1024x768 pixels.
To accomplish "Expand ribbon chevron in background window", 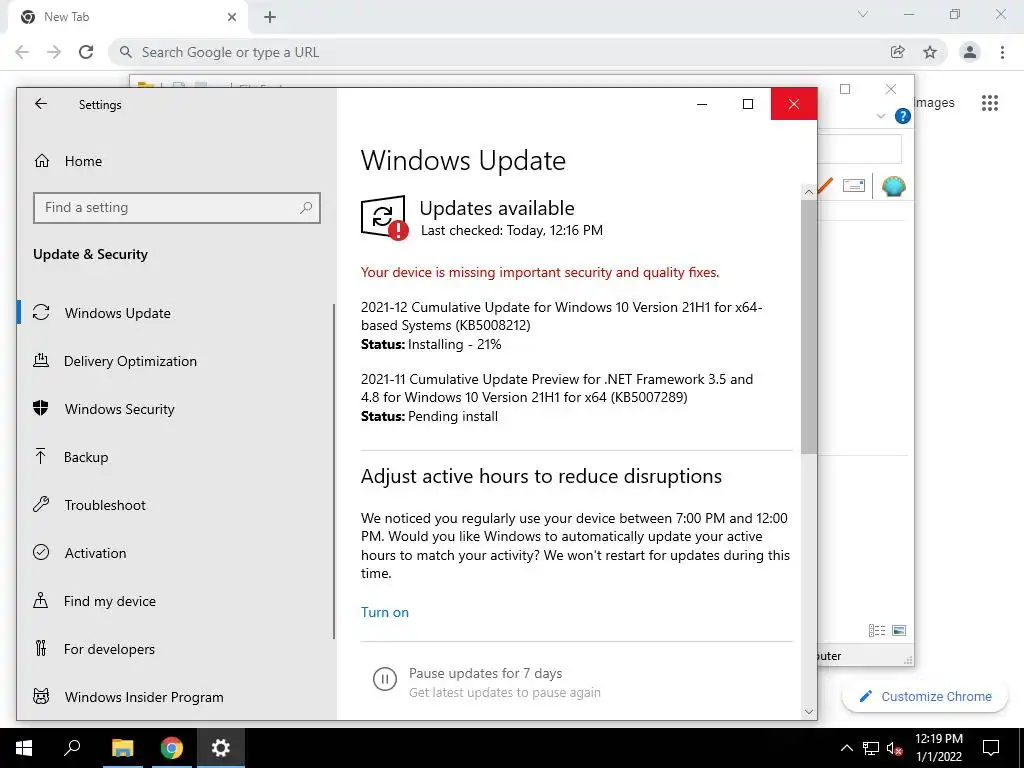I will pos(880,116).
